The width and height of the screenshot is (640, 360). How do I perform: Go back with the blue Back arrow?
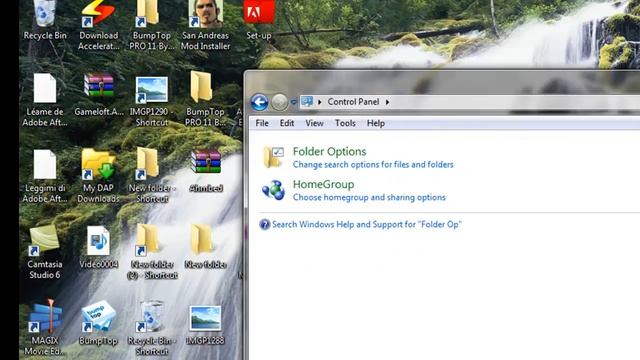click(x=259, y=102)
